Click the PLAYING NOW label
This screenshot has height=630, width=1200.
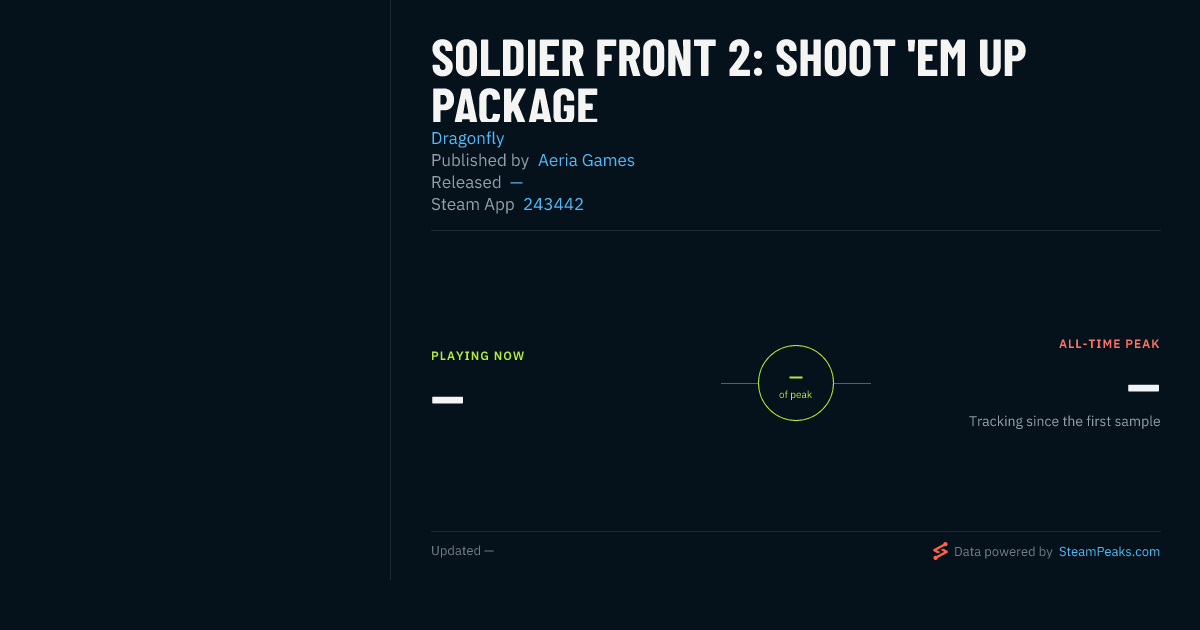coord(478,356)
